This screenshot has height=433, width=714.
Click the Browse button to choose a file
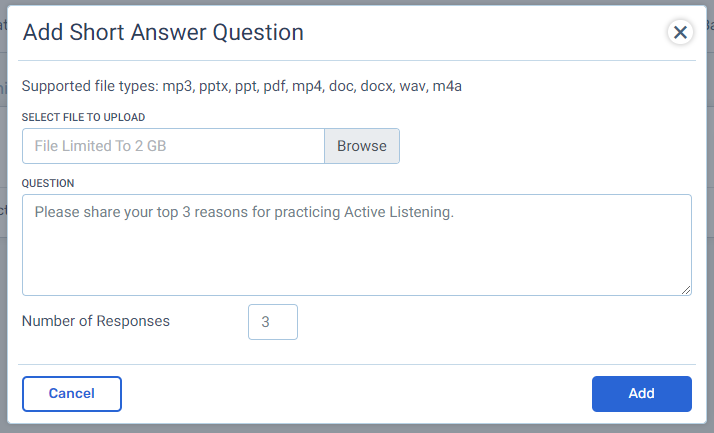(361, 146)
